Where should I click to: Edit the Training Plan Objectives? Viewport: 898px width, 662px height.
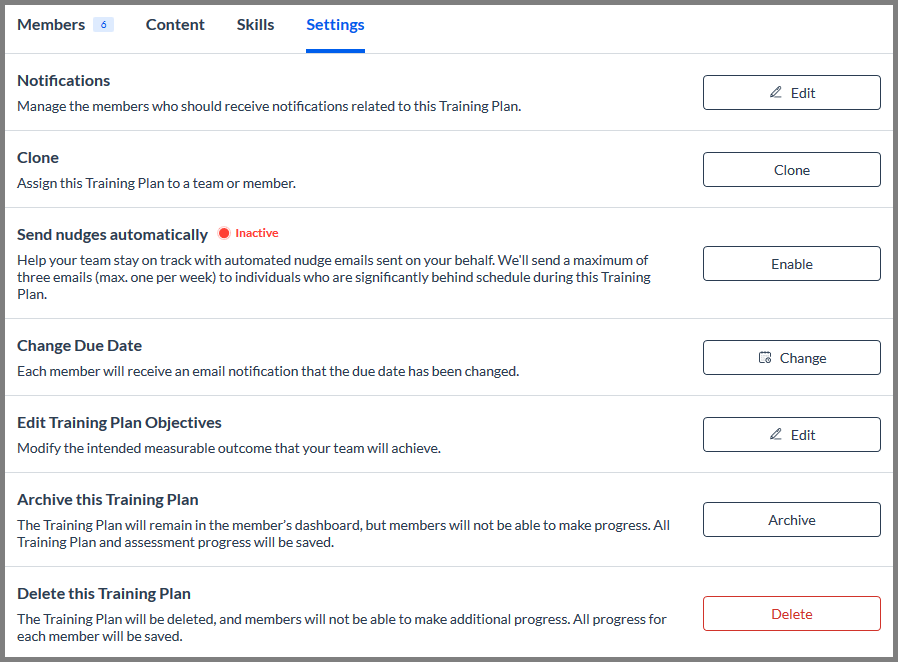tap(791, 434)
